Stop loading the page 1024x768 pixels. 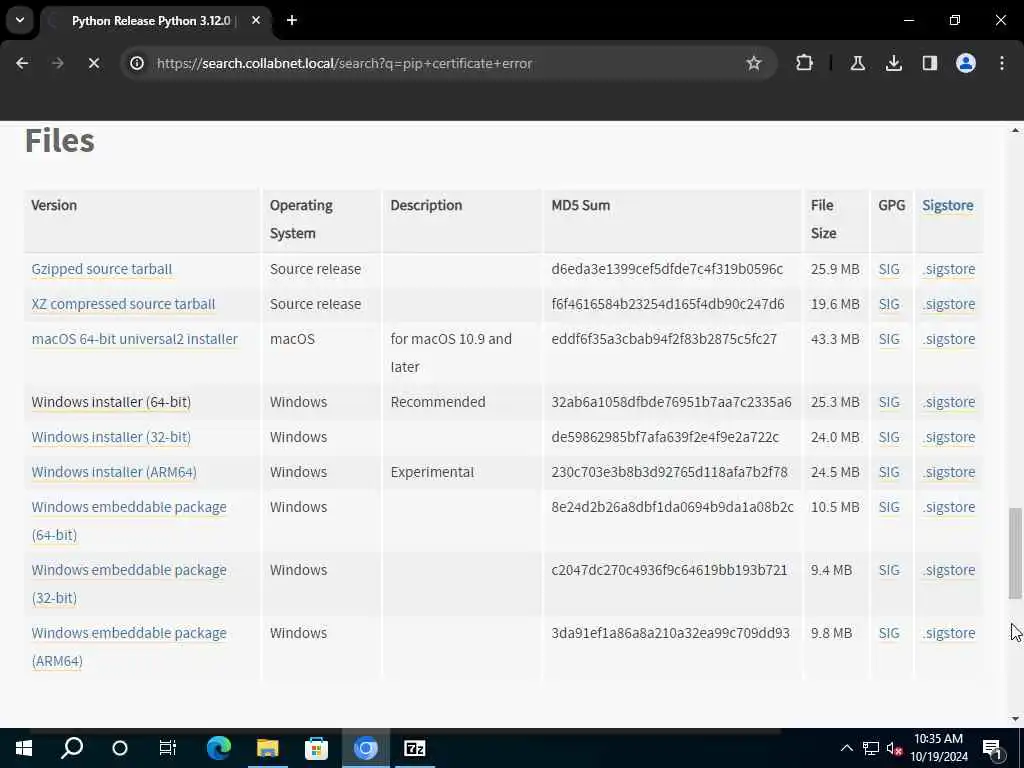[x=93, y=63]
